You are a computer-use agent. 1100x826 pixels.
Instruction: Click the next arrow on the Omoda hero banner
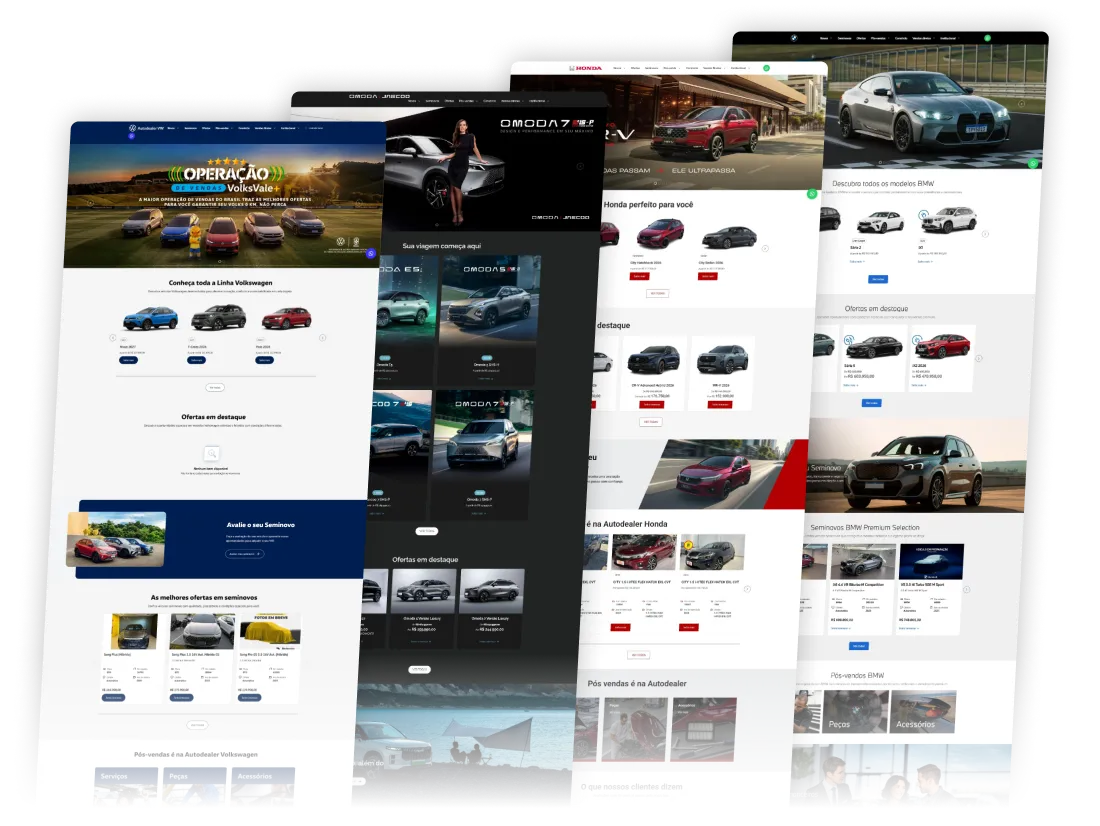coord(580,166)
